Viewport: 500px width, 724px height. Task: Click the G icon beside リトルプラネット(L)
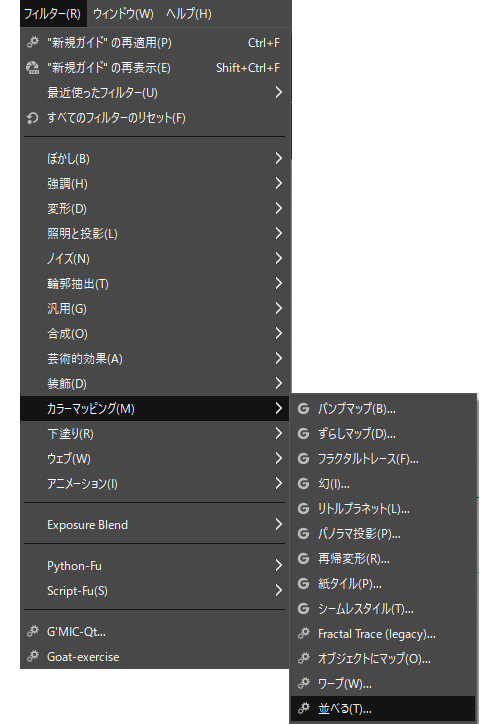coord(303,508)
